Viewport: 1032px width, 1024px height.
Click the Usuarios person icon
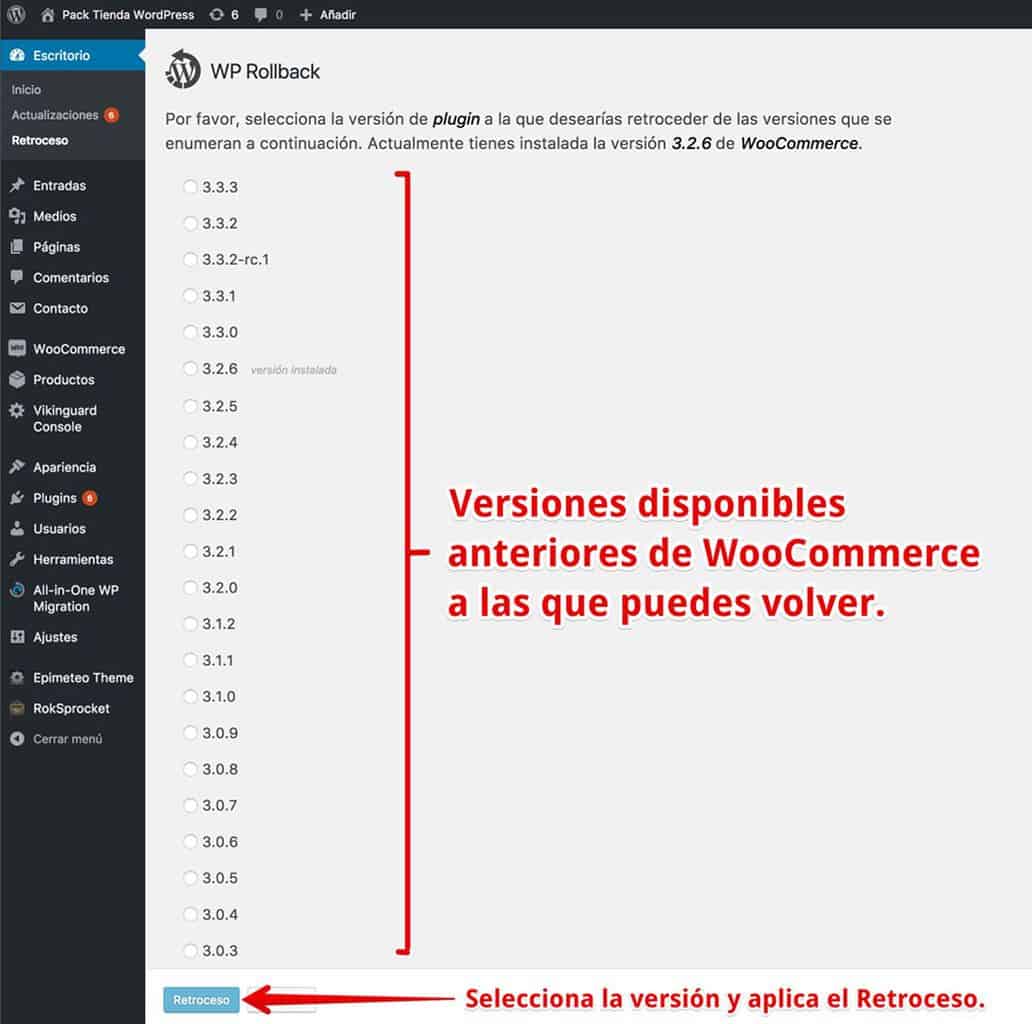click(x=17, y=528)
